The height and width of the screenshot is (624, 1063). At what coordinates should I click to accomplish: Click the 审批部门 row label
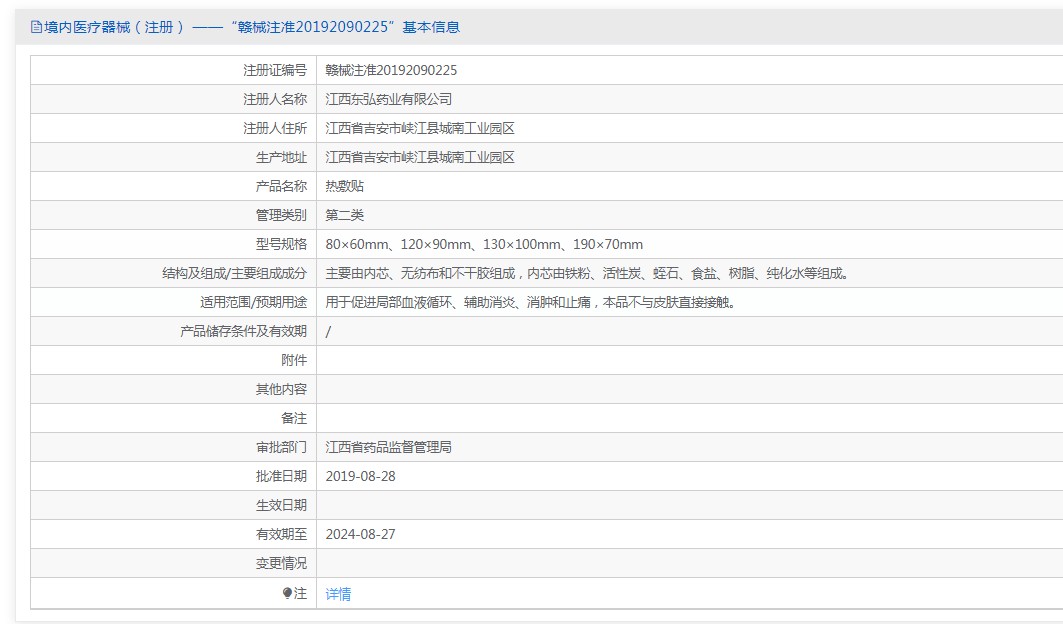[x=281, y=448]
